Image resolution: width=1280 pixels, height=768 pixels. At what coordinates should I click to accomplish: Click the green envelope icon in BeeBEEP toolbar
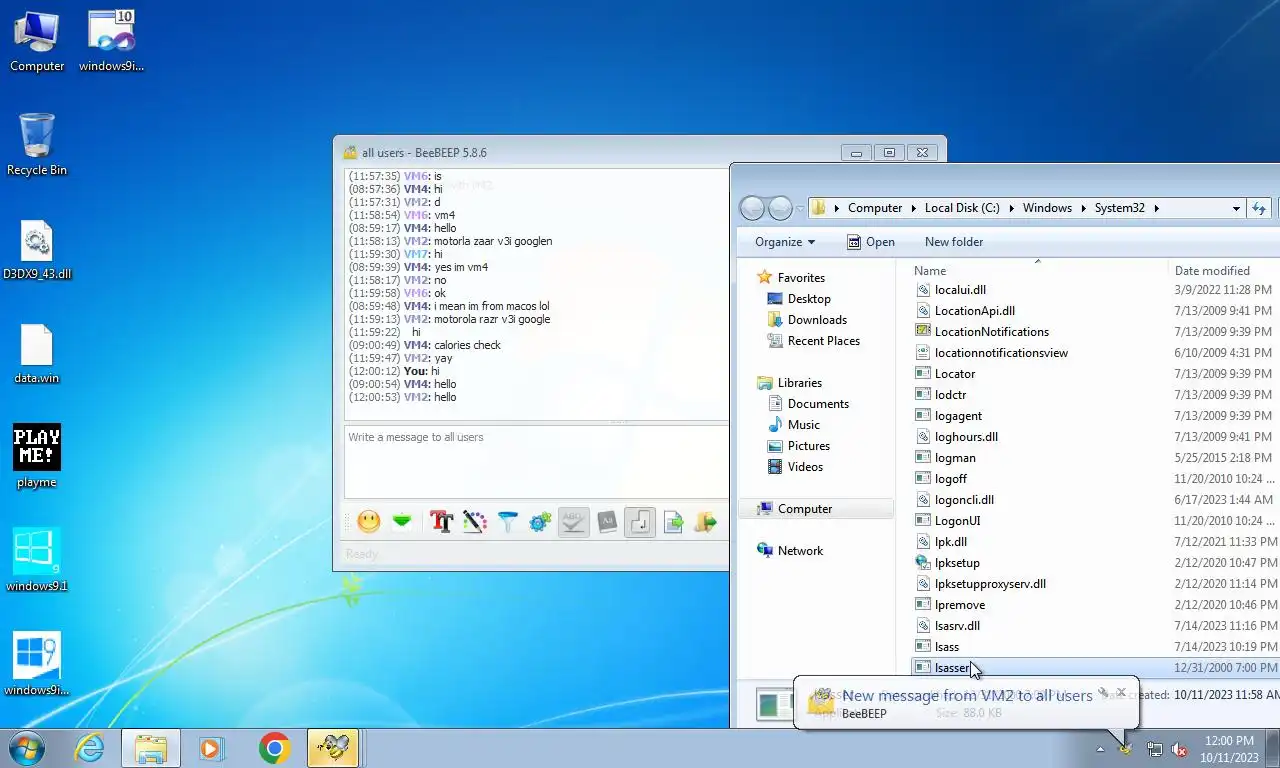pyautogui.click(x=402, y=522)
